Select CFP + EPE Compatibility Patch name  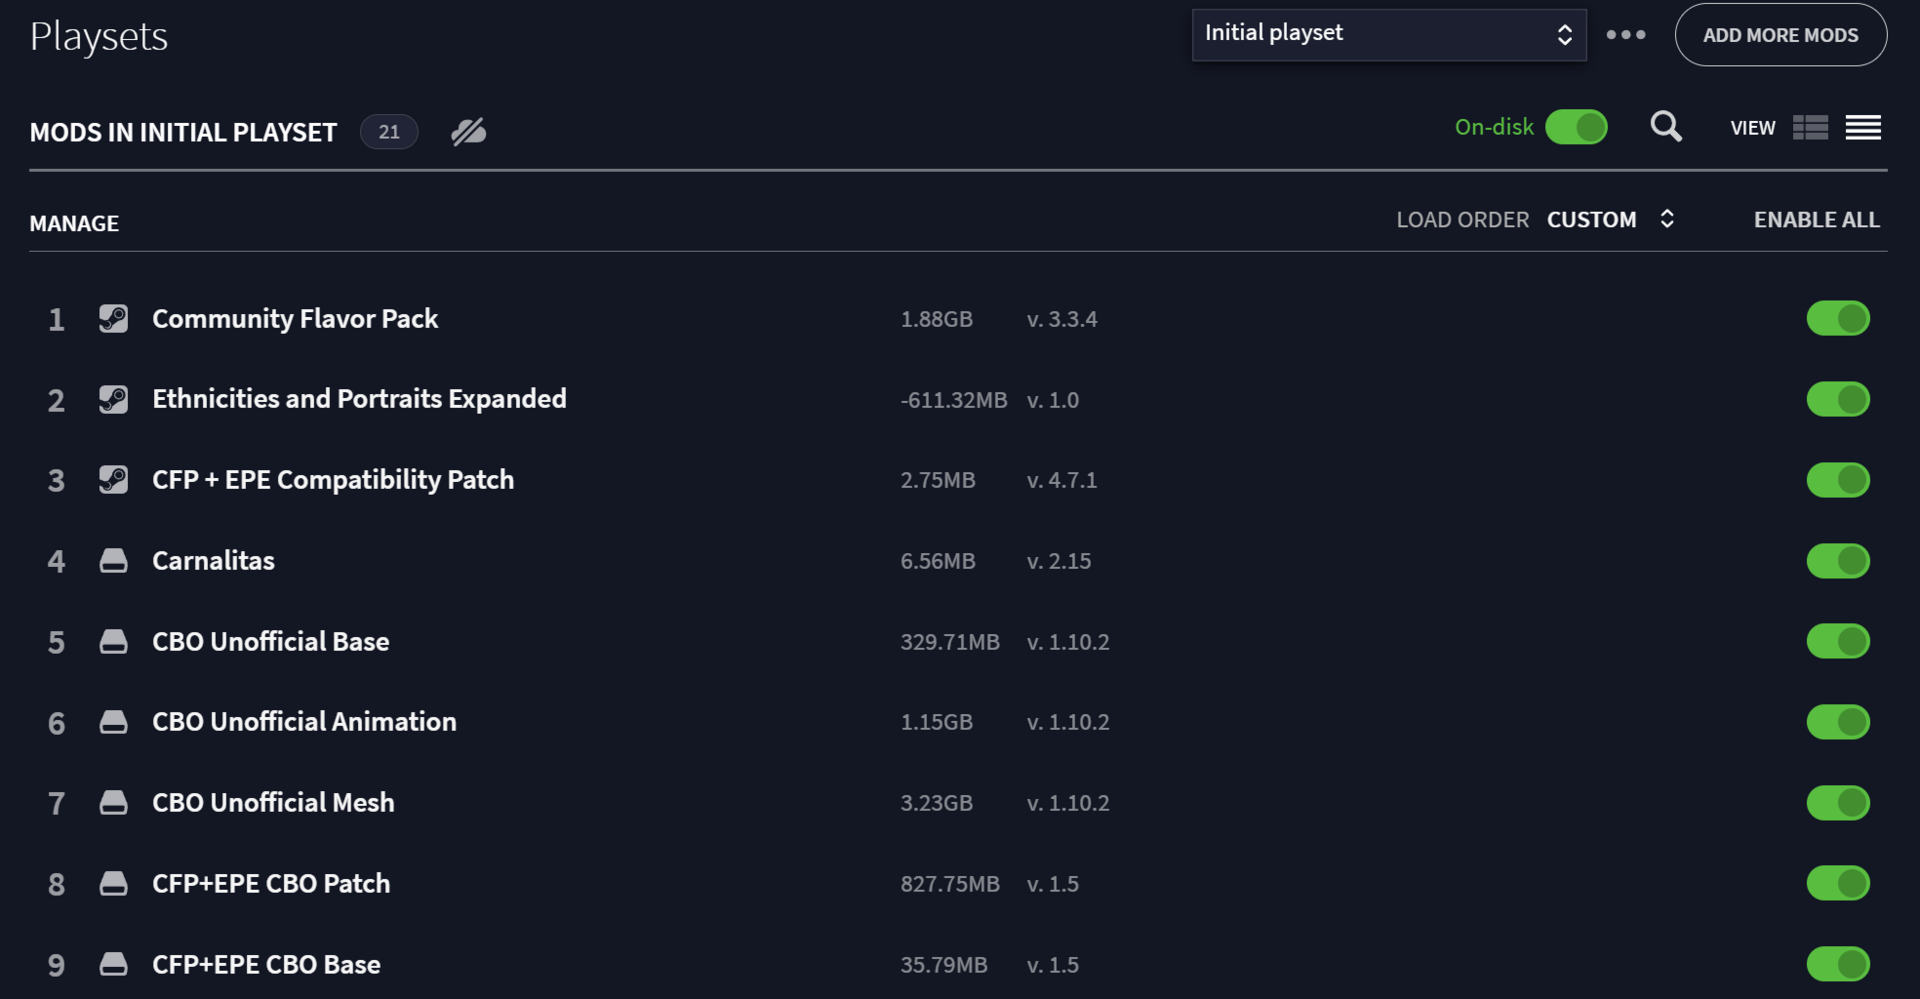333,480
